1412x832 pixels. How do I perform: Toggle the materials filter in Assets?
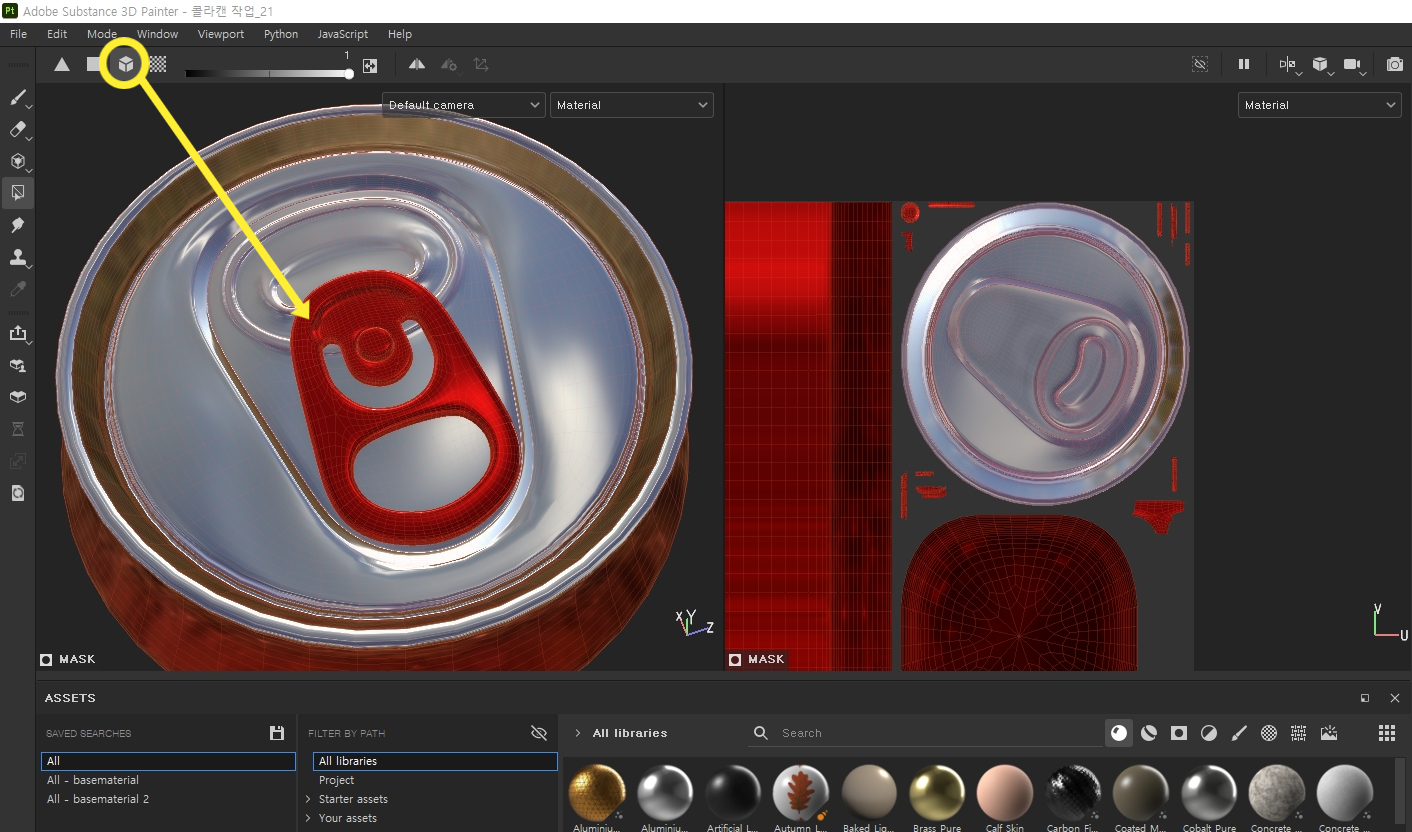(x=1119, y=733)
